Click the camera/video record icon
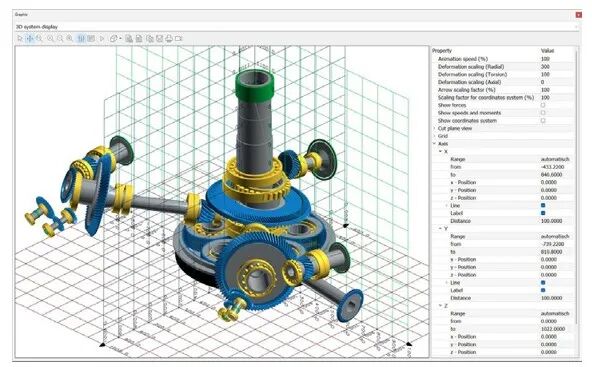This screenshot has width=592, height=367. (x=179, y=39)
